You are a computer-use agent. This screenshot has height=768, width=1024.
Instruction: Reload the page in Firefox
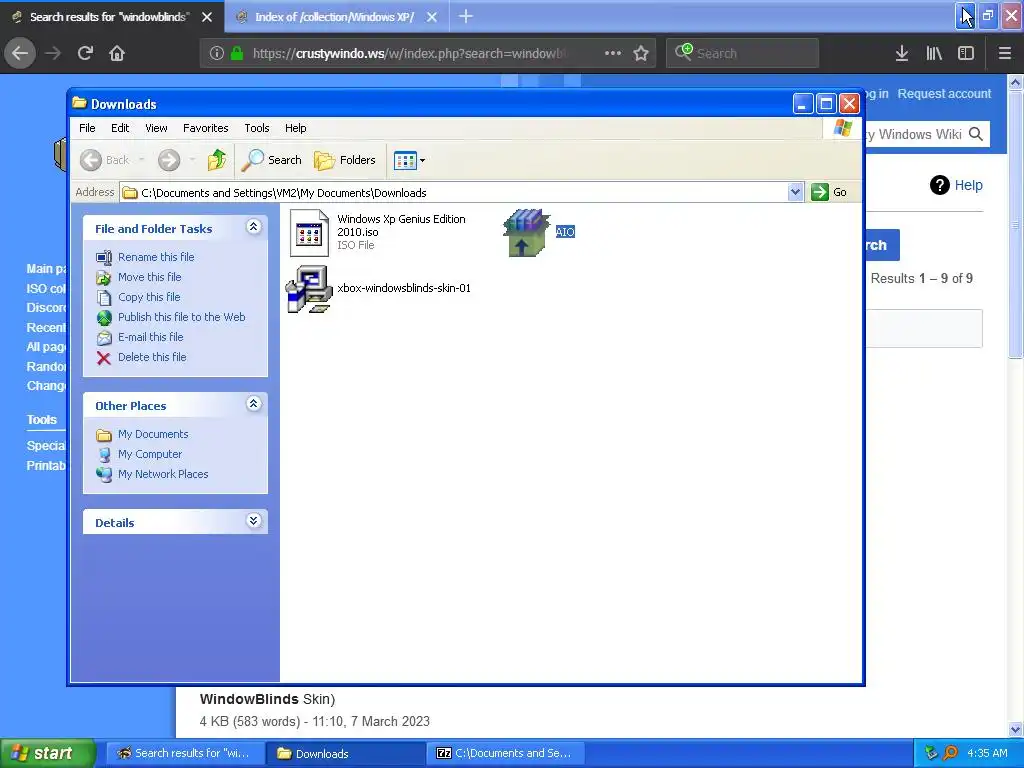point(85,54)
